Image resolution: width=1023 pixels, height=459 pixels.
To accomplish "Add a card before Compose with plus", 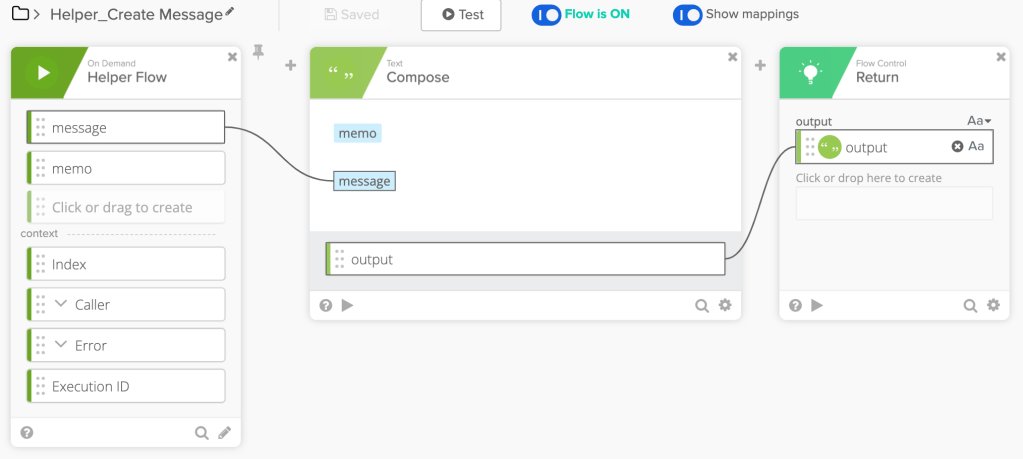I will pyautogui.click(x=291, y=66).
